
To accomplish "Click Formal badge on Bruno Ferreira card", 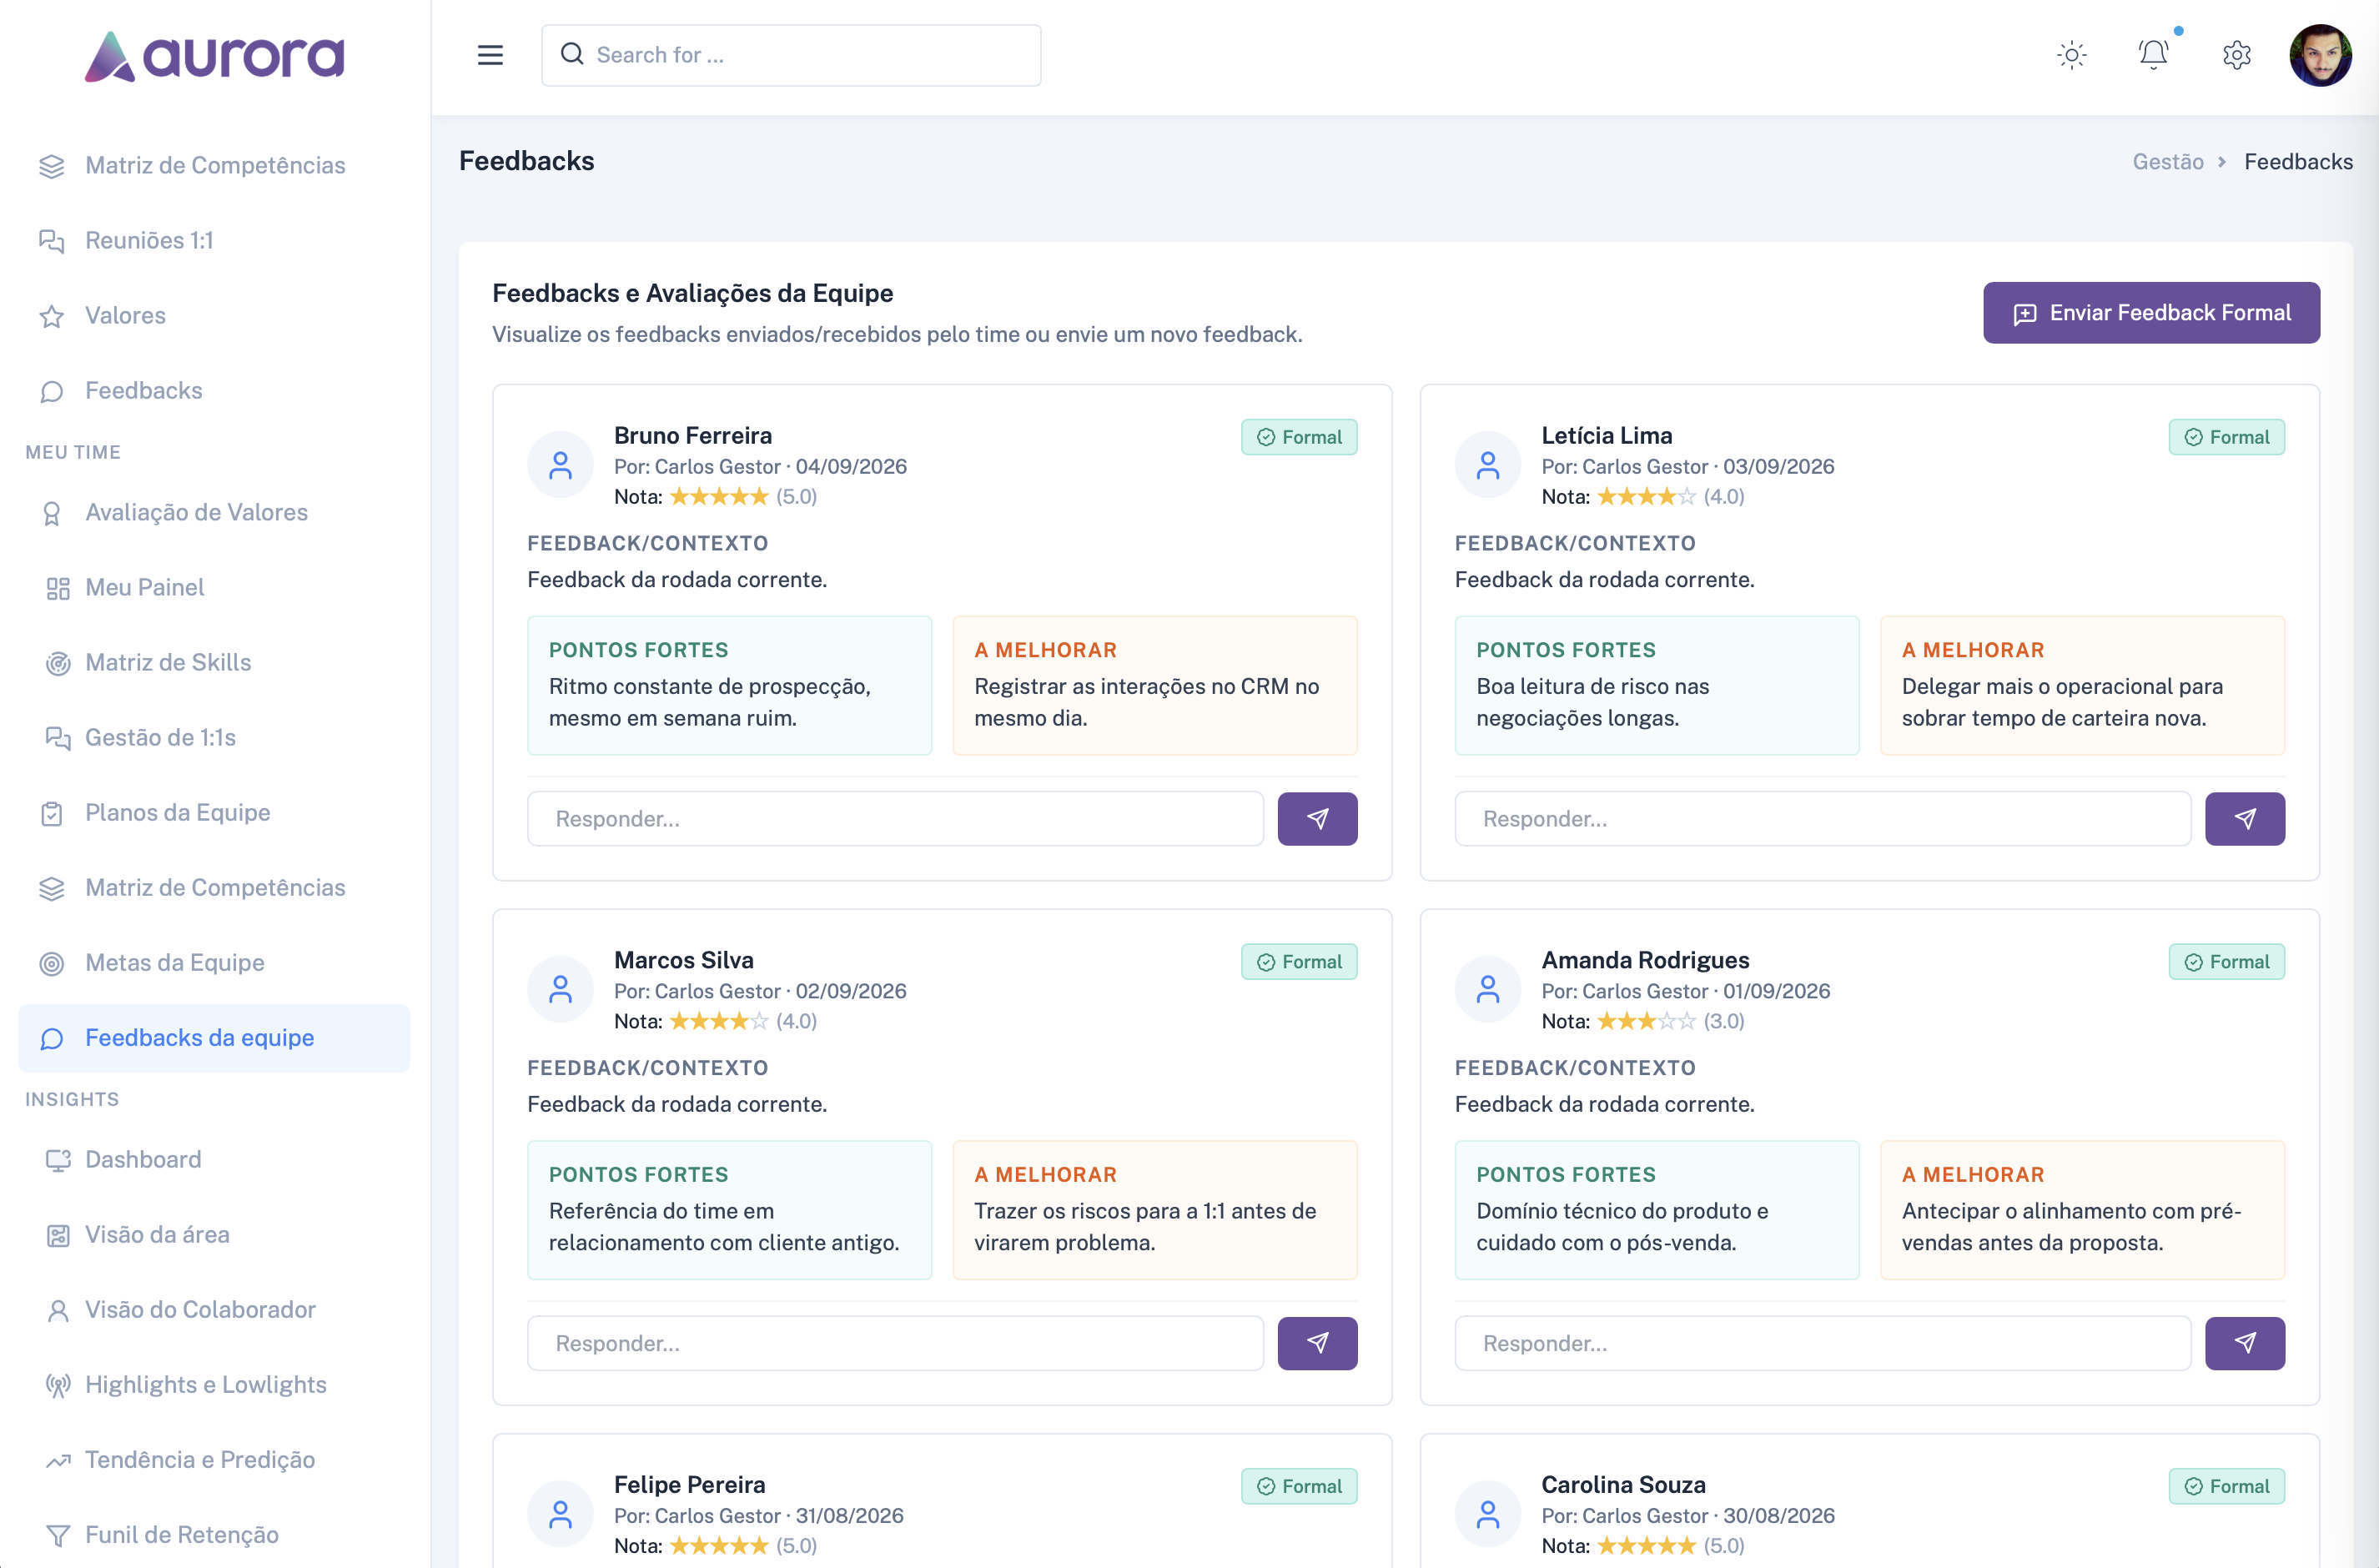I will click(x=1299, y=437).
